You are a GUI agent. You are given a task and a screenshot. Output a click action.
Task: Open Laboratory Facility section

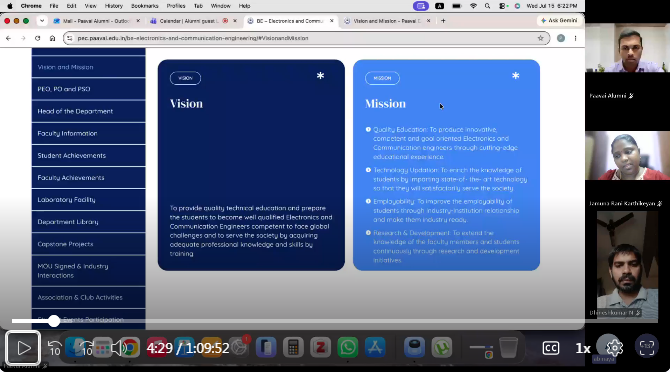(x=88, y=199)
